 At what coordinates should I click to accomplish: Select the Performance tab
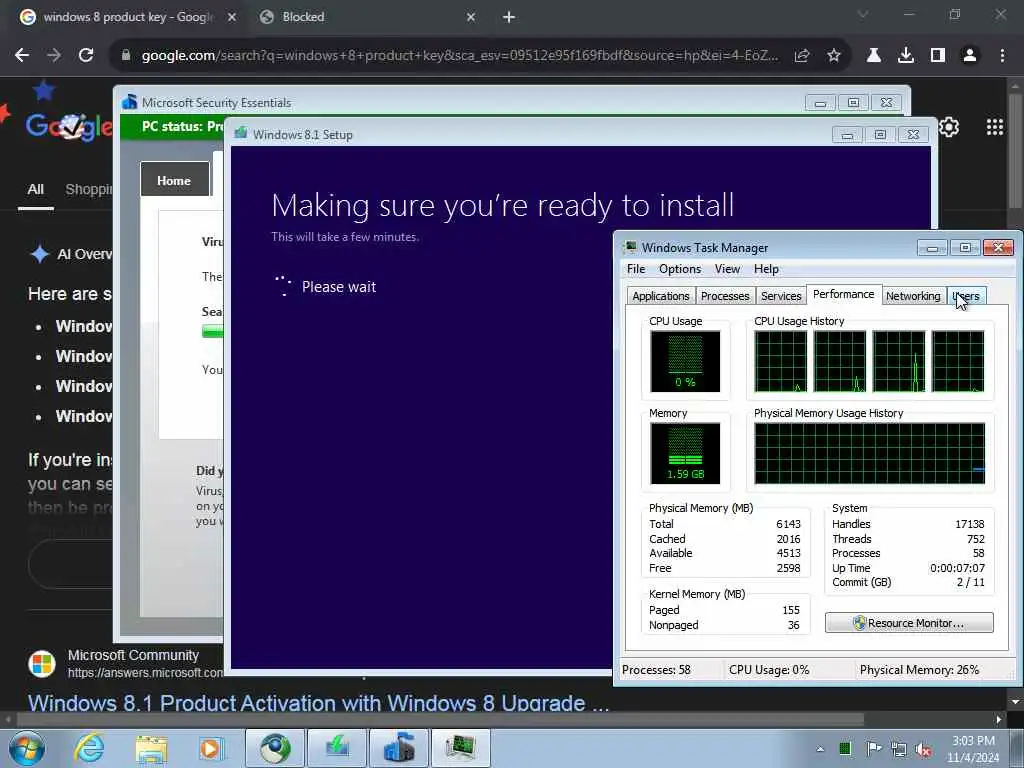point(843,294)
